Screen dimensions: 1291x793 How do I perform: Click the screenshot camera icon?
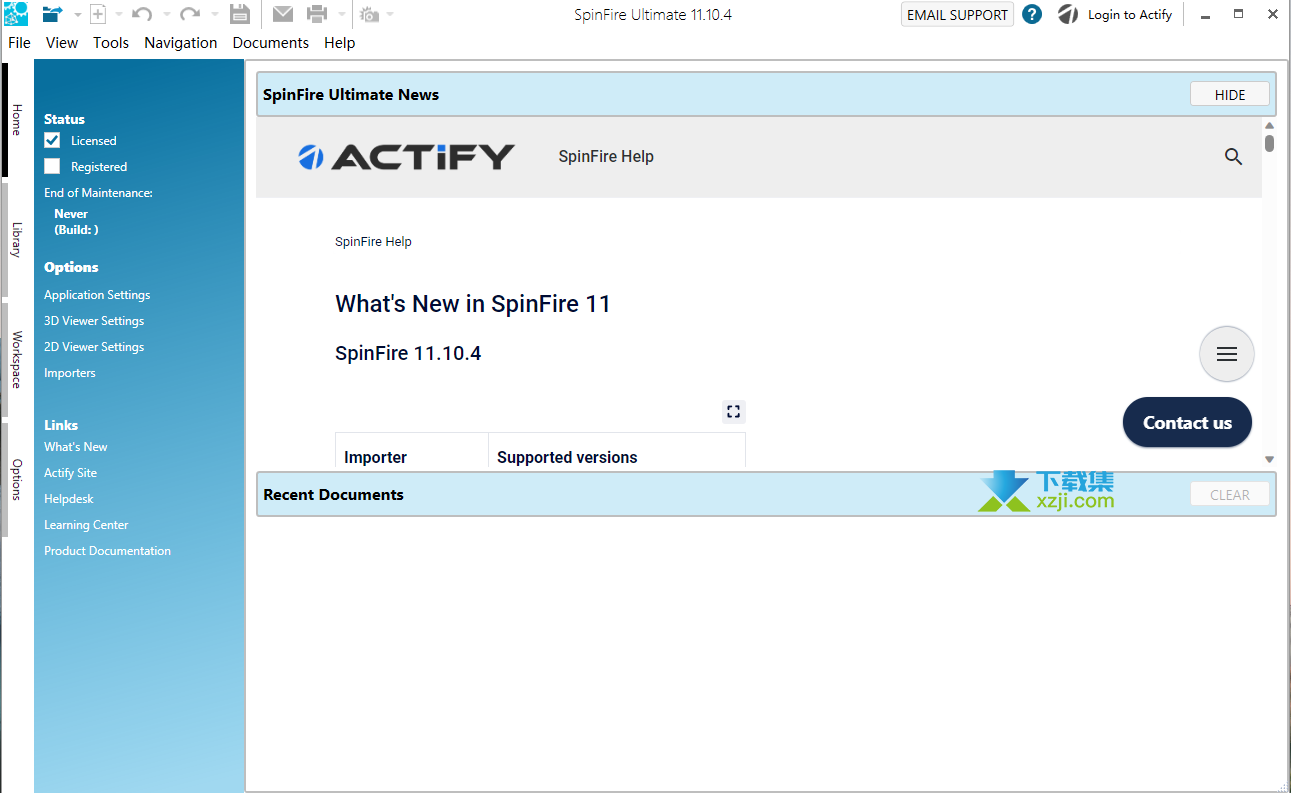(x=369, y=14)
